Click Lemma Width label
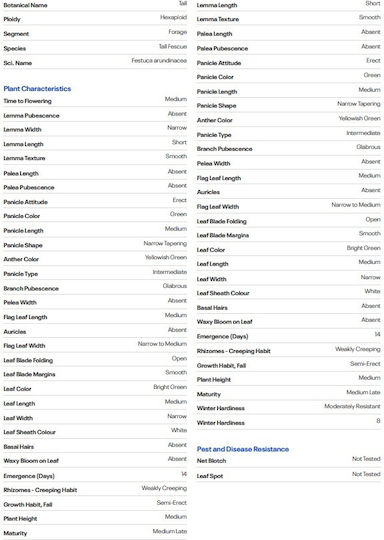384x540 pixels. click(22, 129)
